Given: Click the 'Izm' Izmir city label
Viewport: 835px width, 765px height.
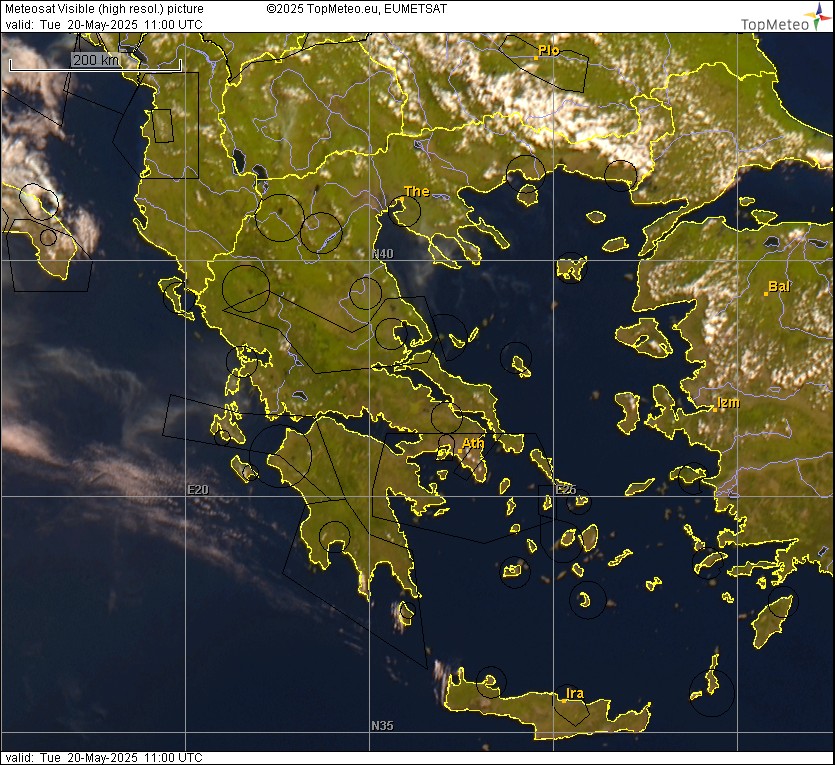Looking at the screenshot, I should point(728,402).
